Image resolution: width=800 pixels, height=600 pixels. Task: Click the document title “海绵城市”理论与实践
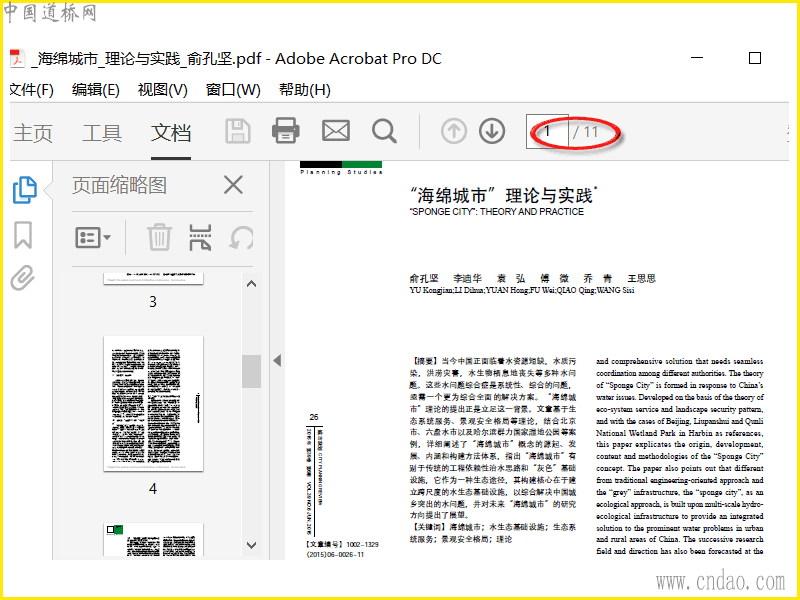click(504, 195)
